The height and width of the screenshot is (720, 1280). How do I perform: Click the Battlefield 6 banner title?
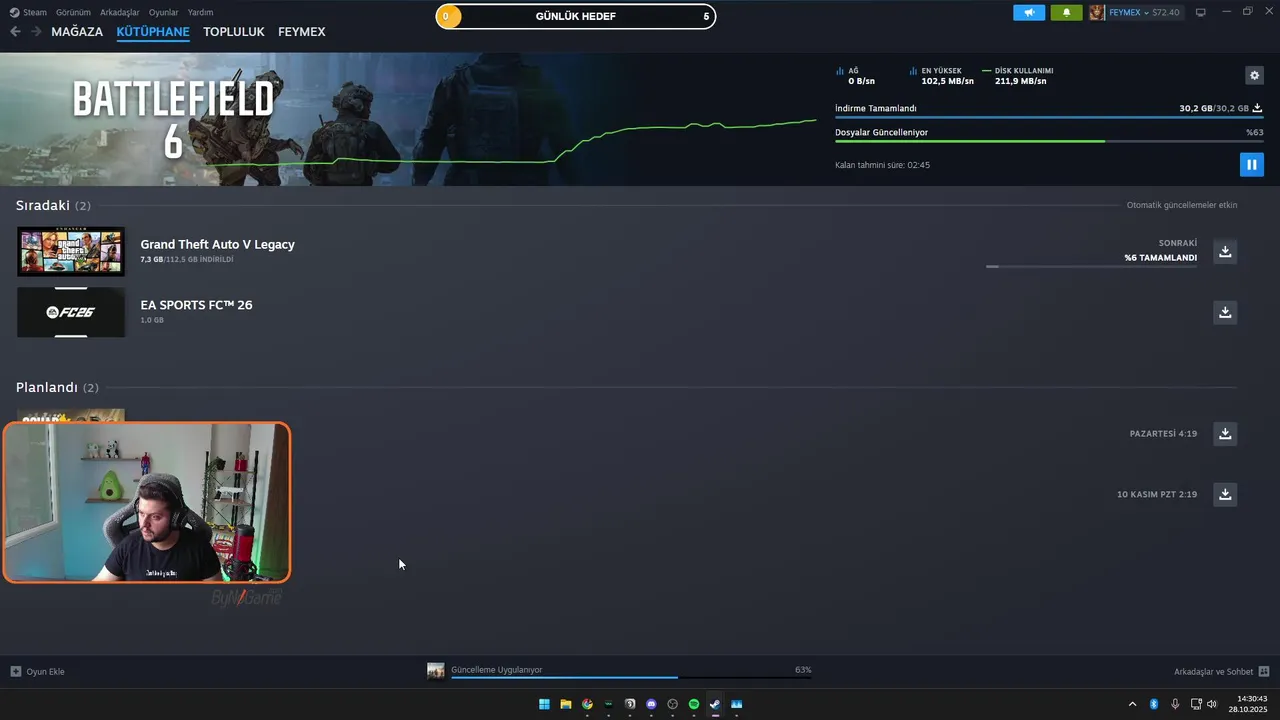(173, 120)
